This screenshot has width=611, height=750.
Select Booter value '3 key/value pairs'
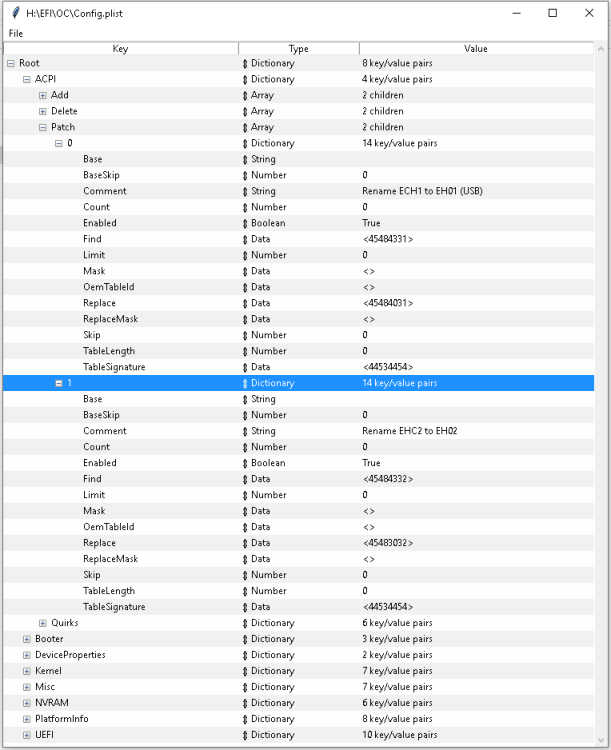[397, 639]
